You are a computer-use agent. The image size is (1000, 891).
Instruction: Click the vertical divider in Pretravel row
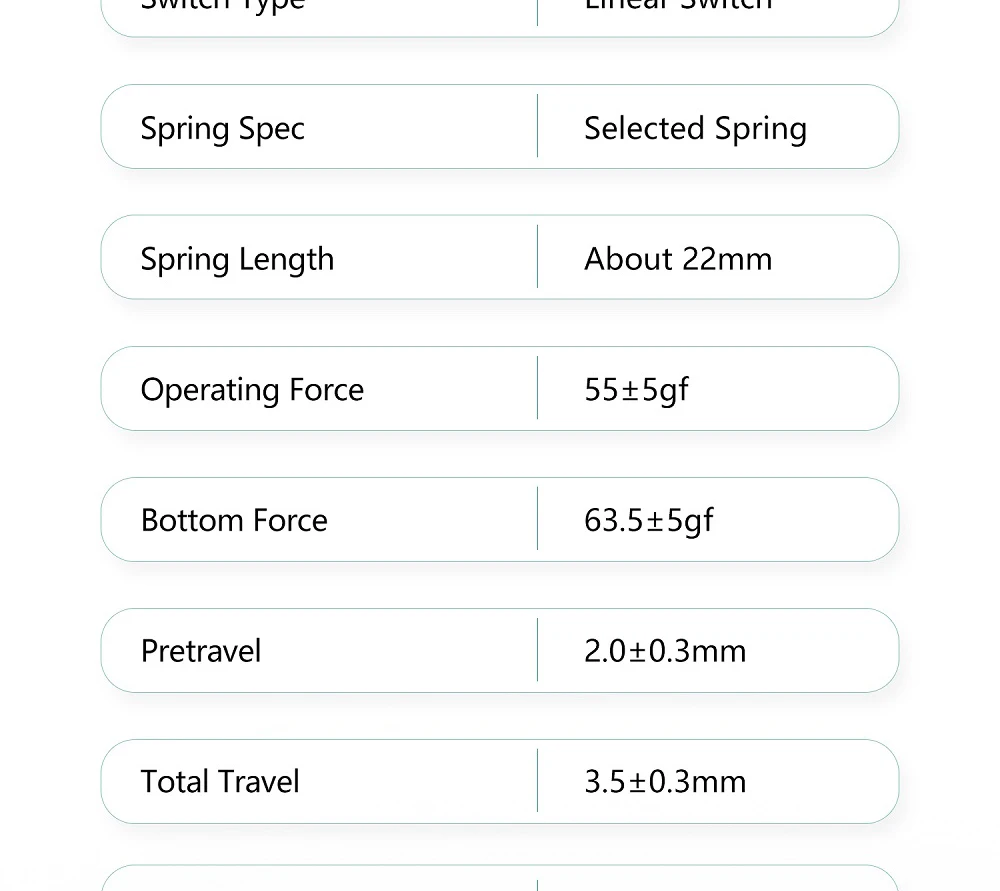(x=538, y=650)
